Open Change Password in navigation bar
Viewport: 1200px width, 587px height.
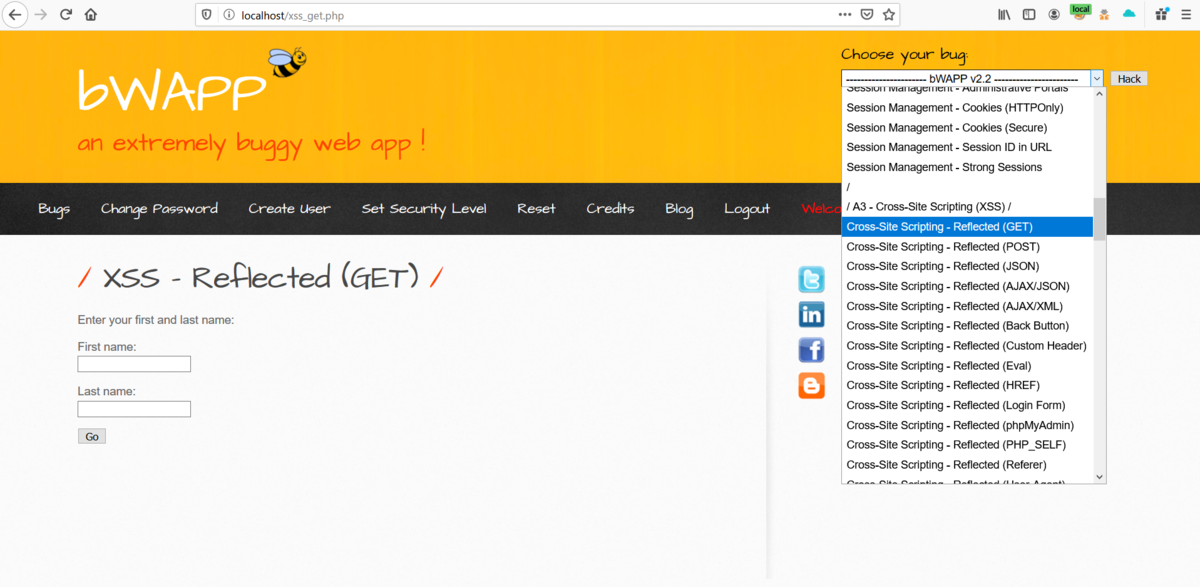[x=159, y=209]
